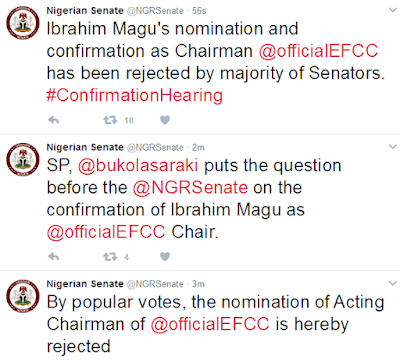
Task: Open Nigerian Senate avatar on first tweet
Action: tap(23, 22)
